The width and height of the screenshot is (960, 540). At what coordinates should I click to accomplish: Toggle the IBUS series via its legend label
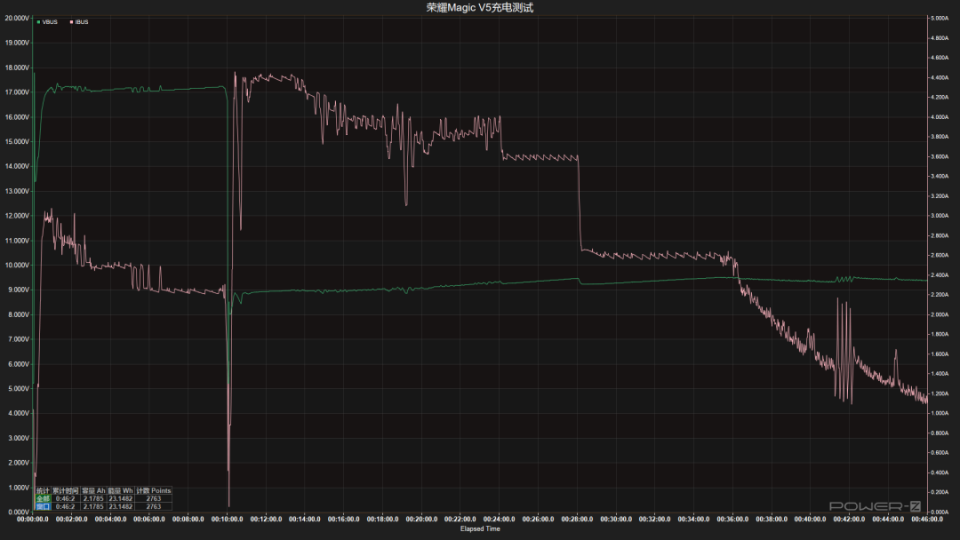click(81, 22)
